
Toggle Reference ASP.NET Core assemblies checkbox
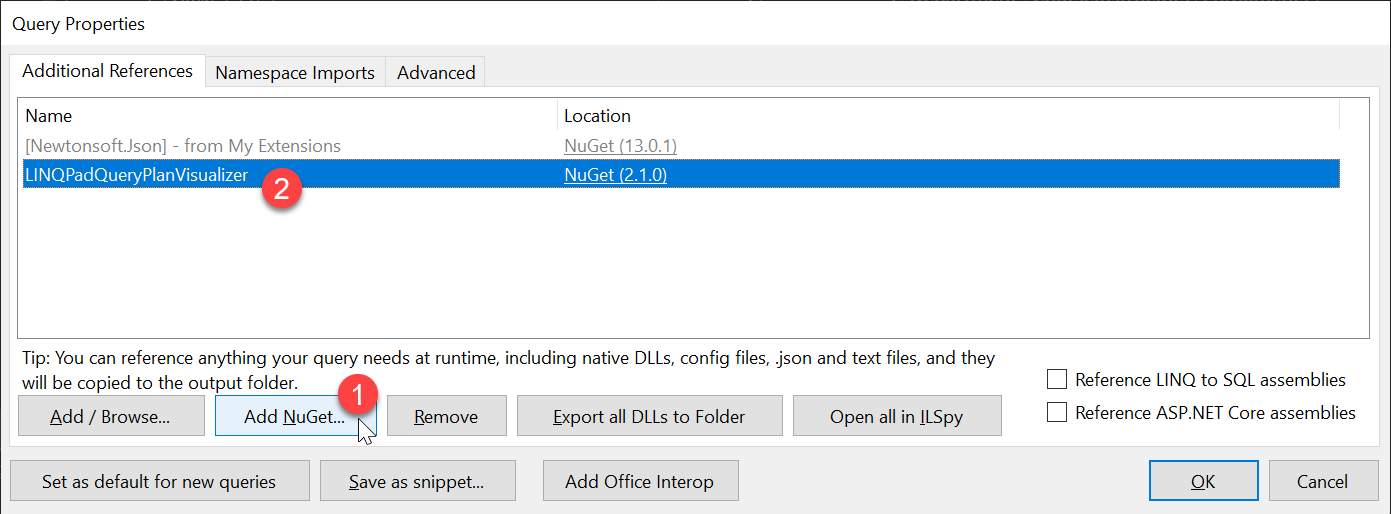[1056, 412]
